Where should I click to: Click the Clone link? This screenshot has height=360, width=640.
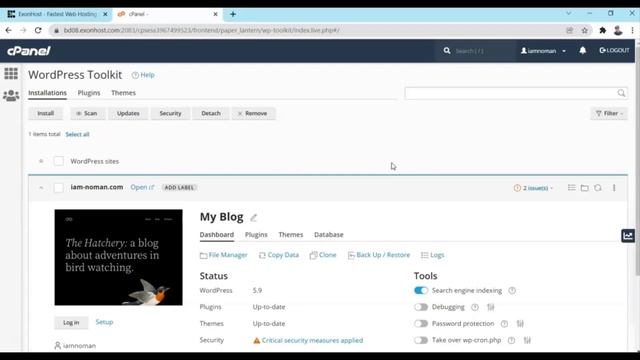coord(323,255)
